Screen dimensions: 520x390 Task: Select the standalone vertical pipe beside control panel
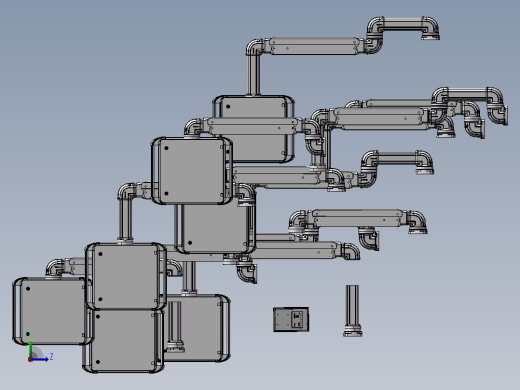(x=353, y=310)
